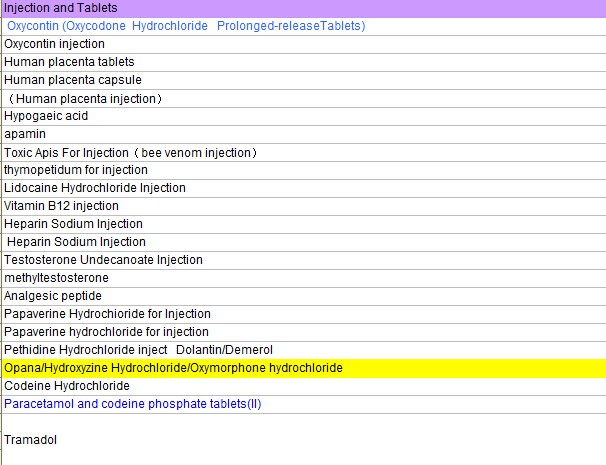Open 'Paracetamol and codeine phosphate tablets(II)' link
The height and width of the screenshot is (465, 606).
point(133,404)
